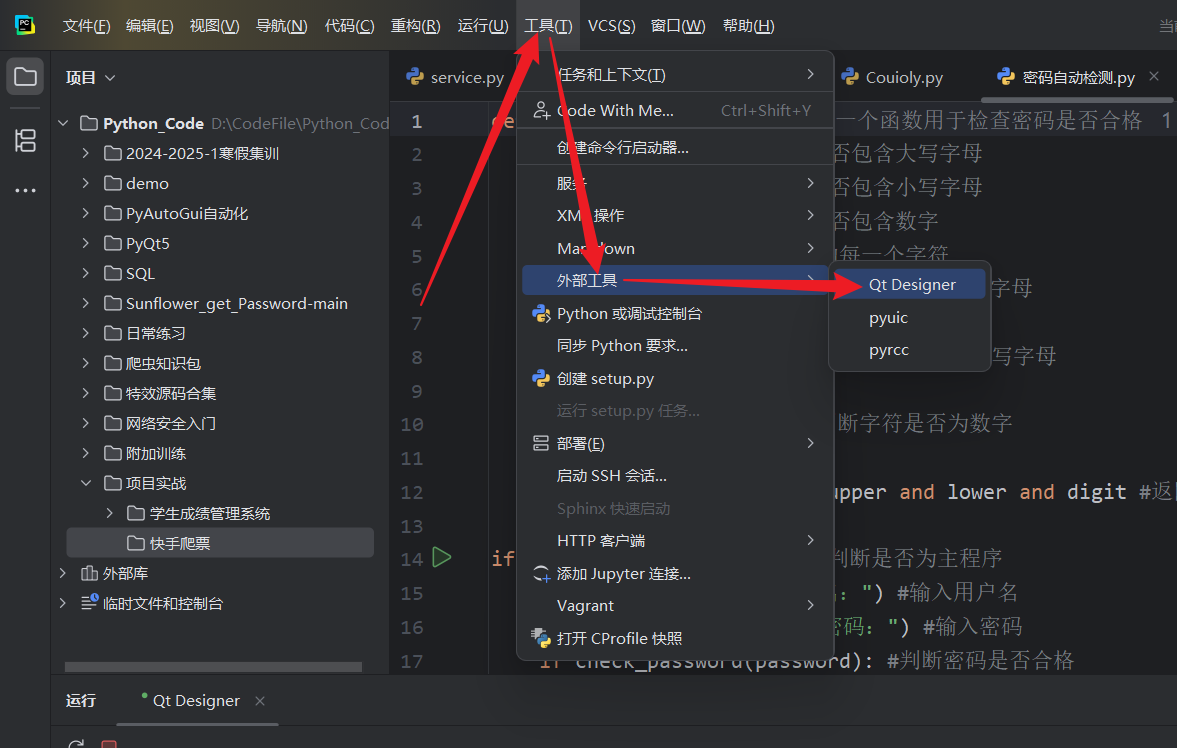Expand the demo folder

click(86, 183)
